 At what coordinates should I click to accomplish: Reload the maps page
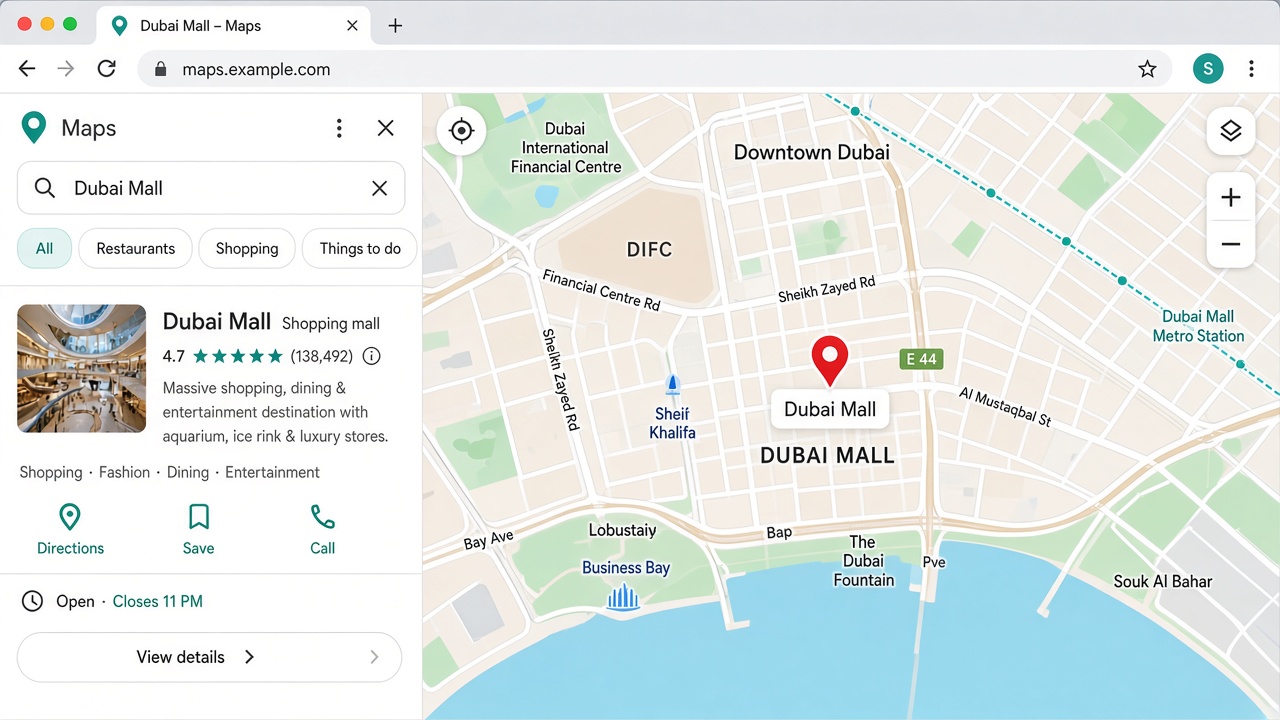pyautogui.click(x=106, y=69)
